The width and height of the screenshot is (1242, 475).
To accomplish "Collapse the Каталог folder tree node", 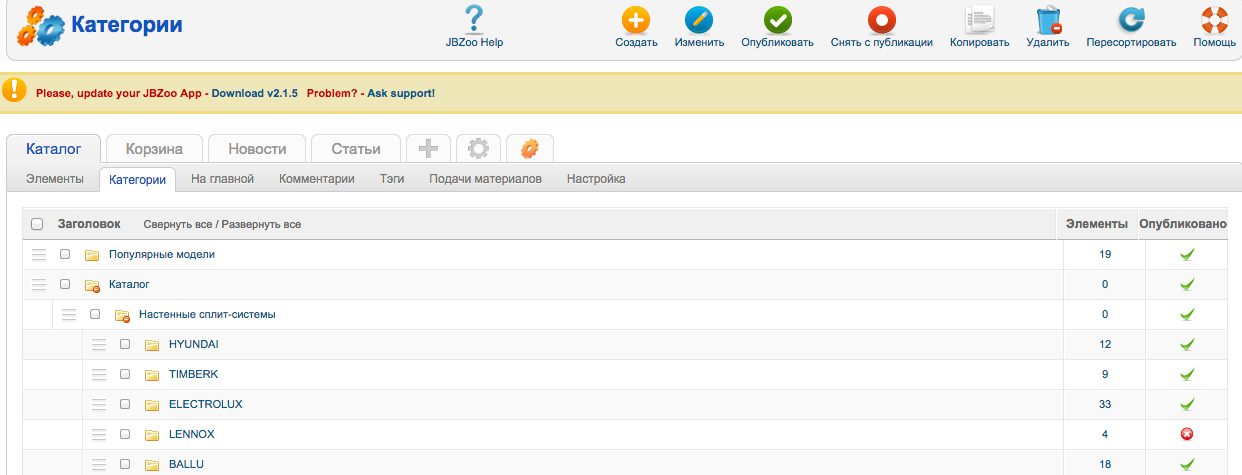I will pyautogui.click(x=92, y=285).
